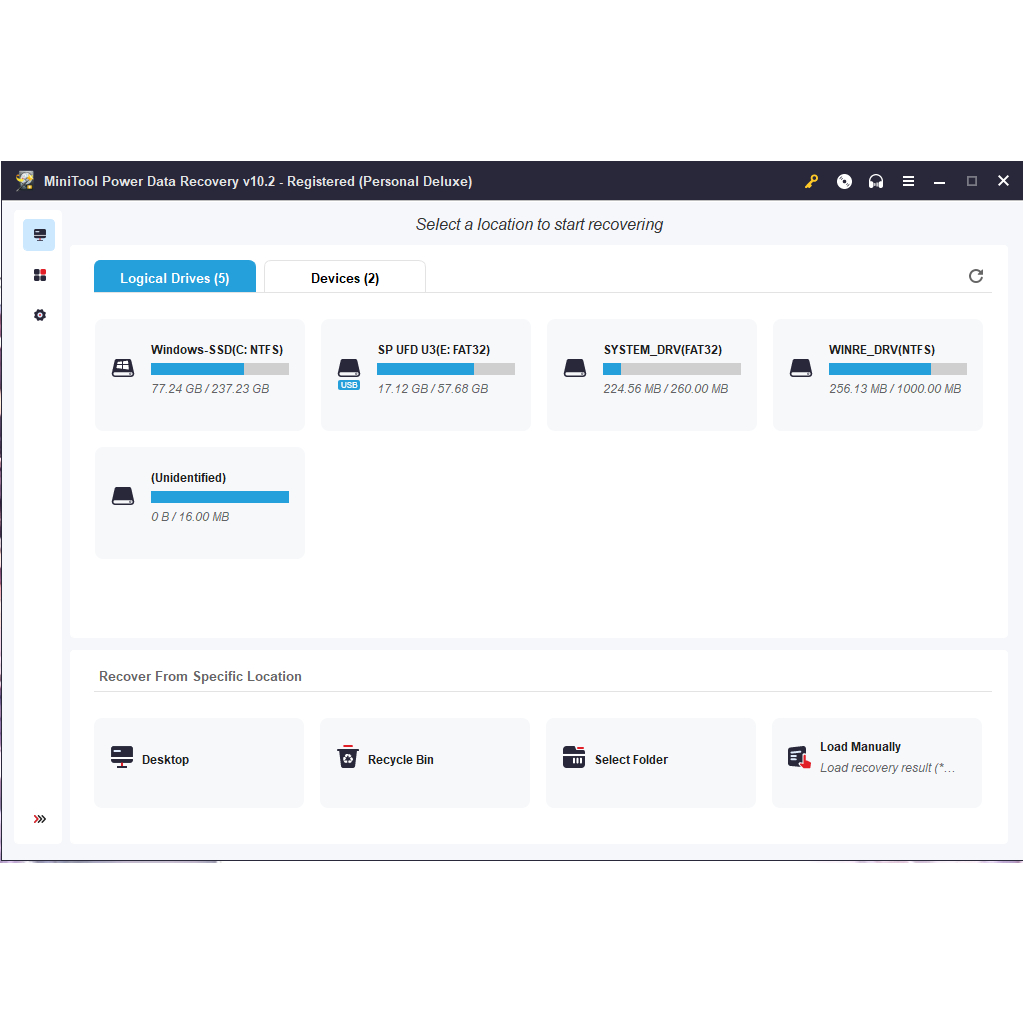Click the Windows-SSD drive icon
The image size is (1023, 1023).
123,368
